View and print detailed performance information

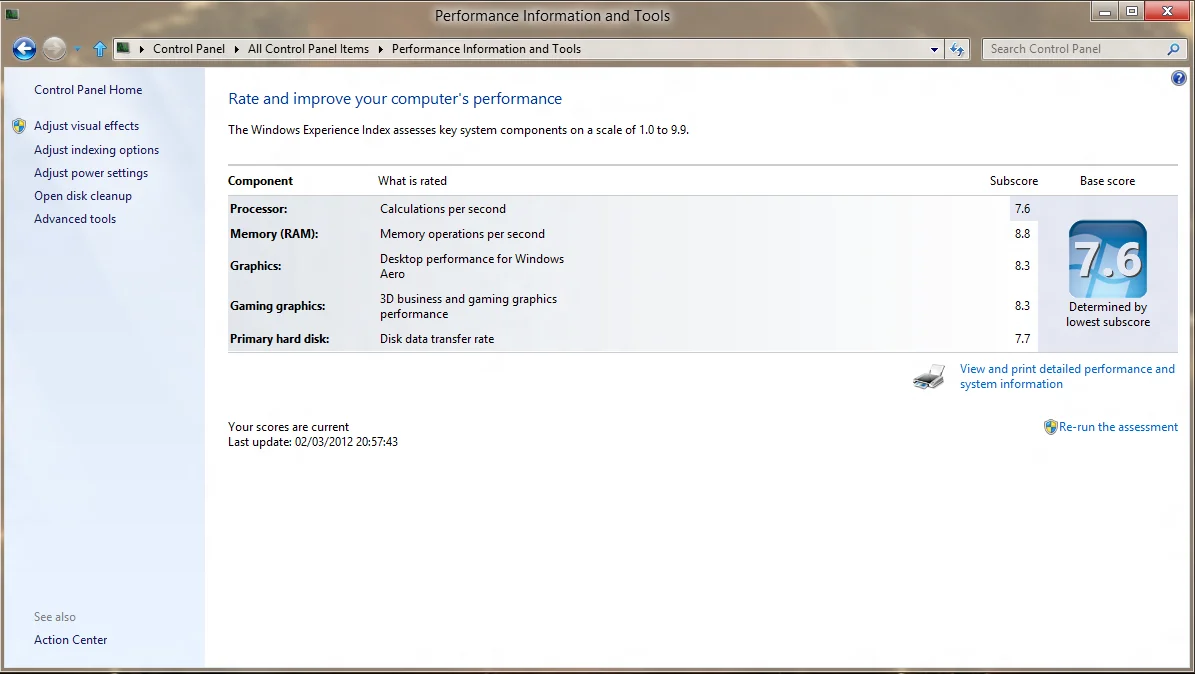(1067, 377)
